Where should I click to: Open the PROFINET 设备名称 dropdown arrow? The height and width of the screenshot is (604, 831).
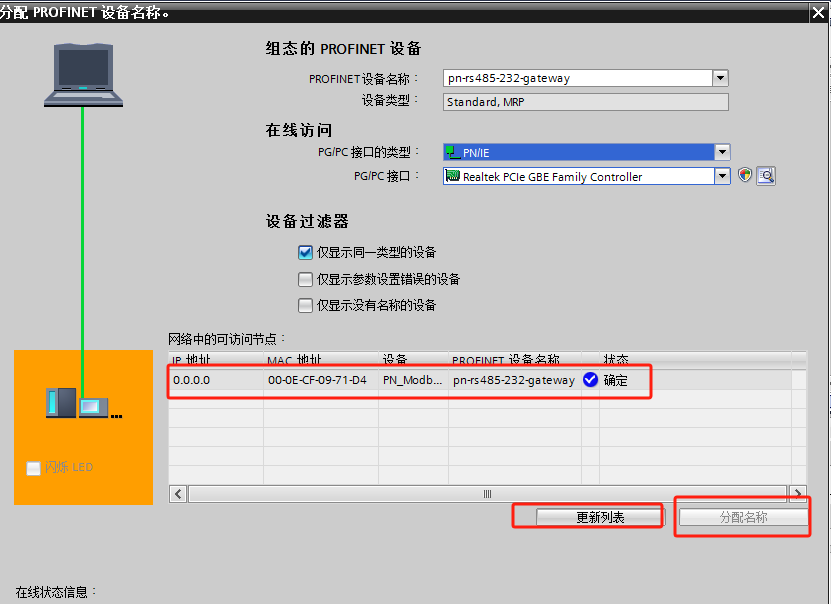[x=720, y=78]
